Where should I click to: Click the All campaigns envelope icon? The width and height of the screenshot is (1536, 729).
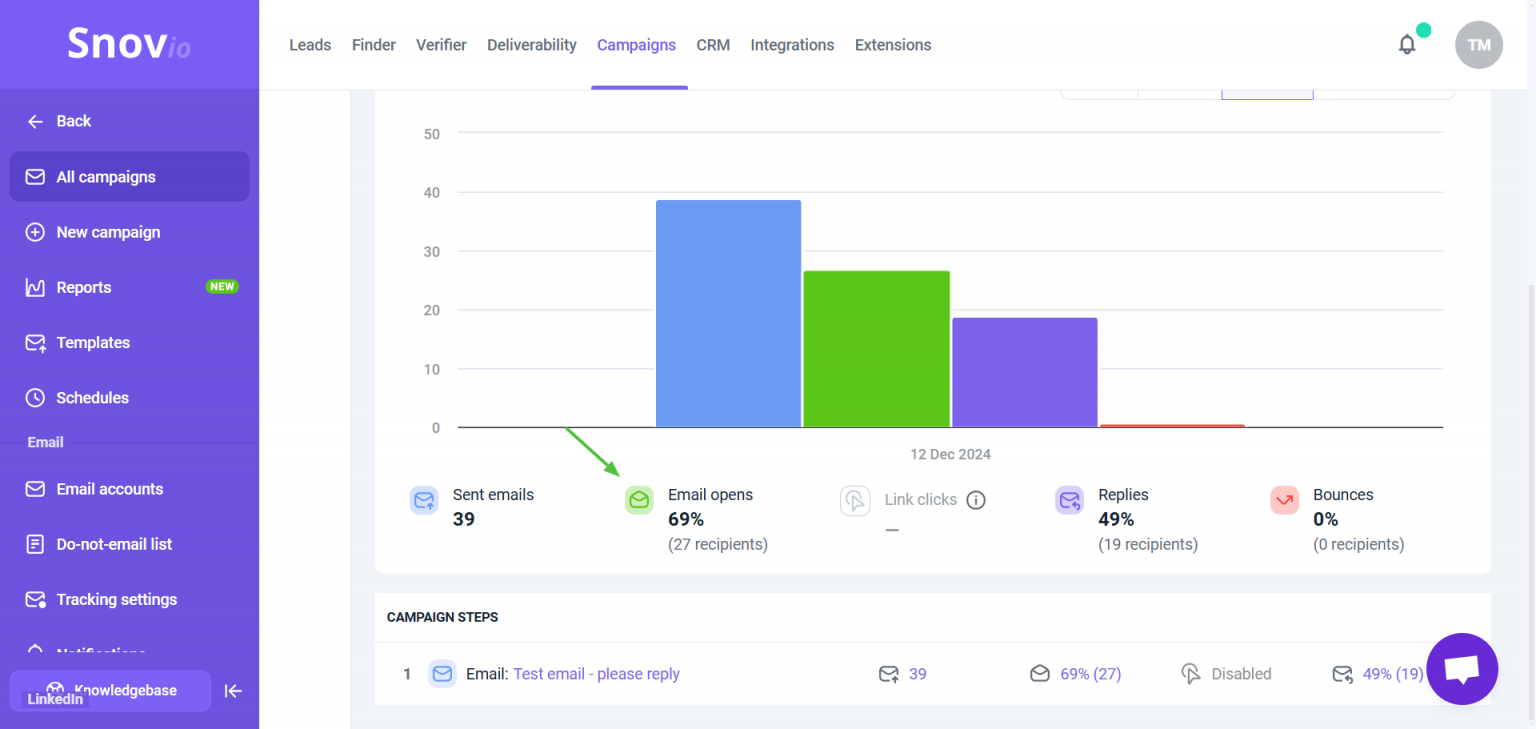tap(35, 177)
